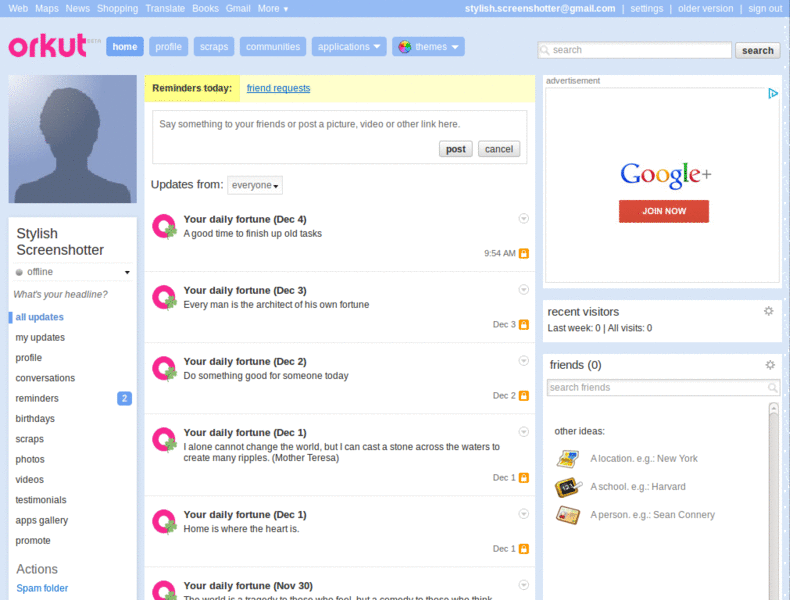The image size is (800, 600).
Task: Select my updates in the sidebar
Action: tap(40, 338)
